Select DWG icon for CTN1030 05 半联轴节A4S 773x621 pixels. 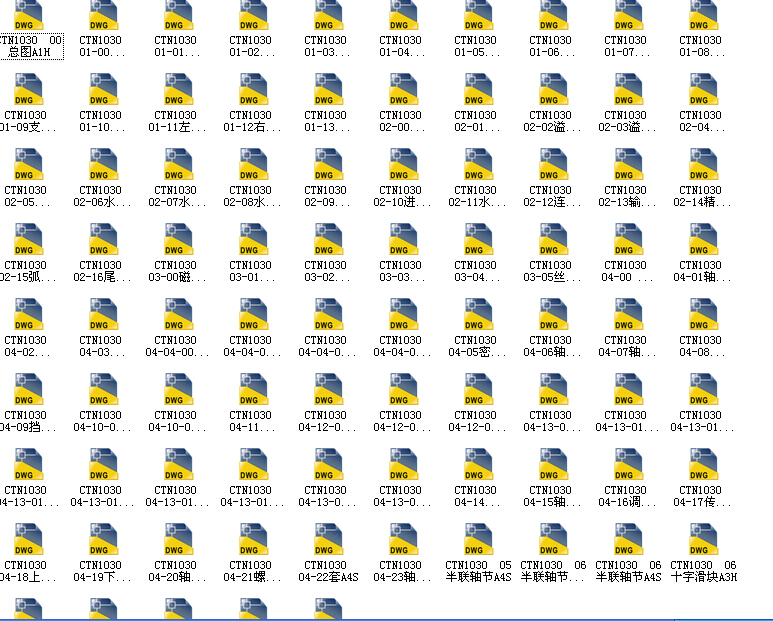[478, 539]
